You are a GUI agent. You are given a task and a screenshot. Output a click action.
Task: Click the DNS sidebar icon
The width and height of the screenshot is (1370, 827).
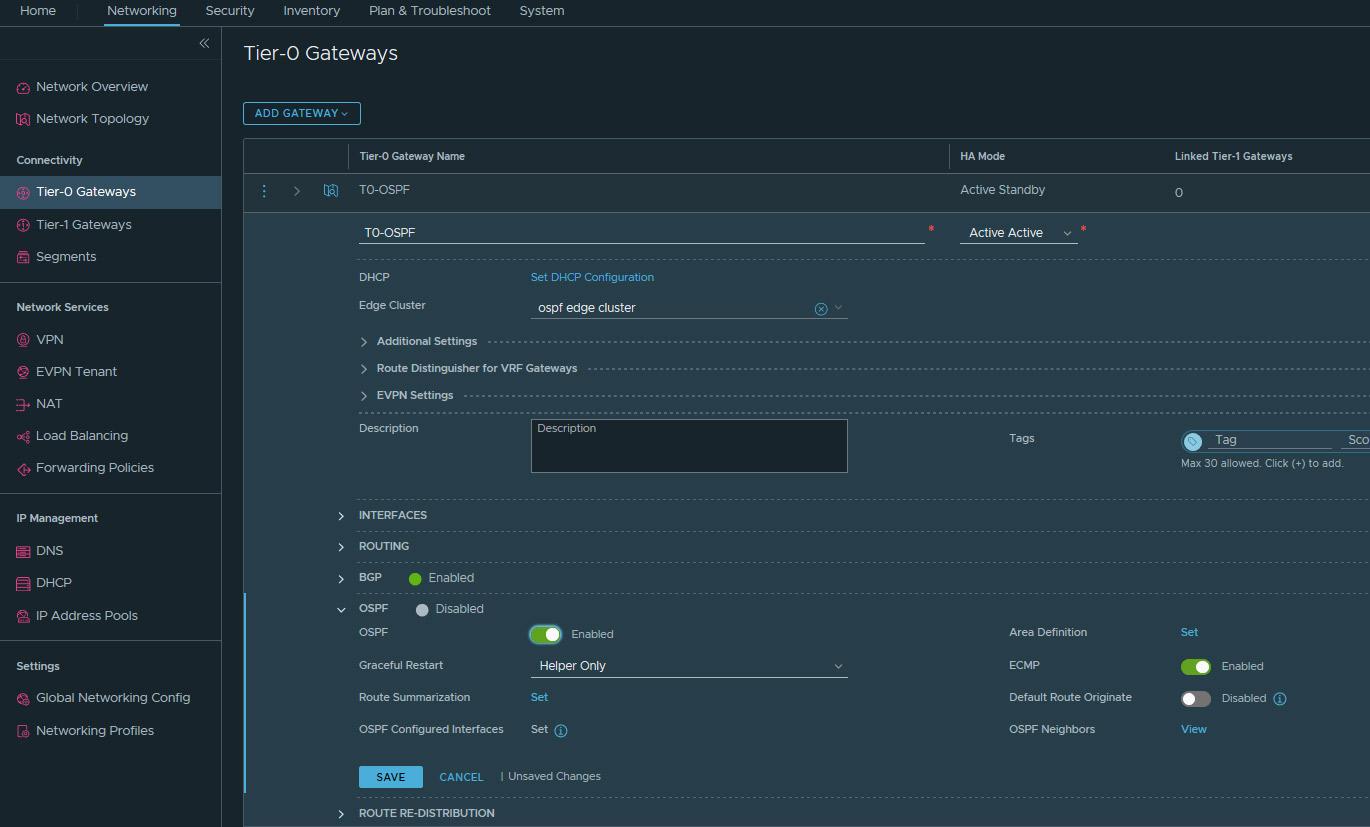coord(23,551)
